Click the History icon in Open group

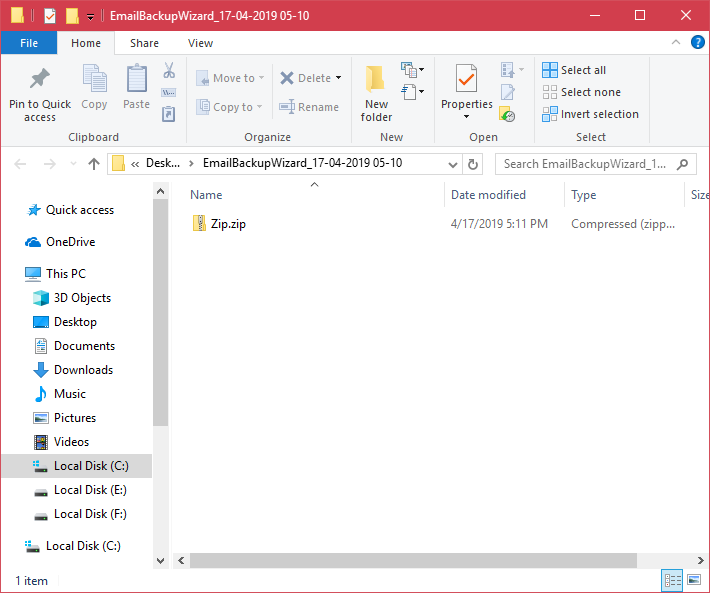click(507, 114)
